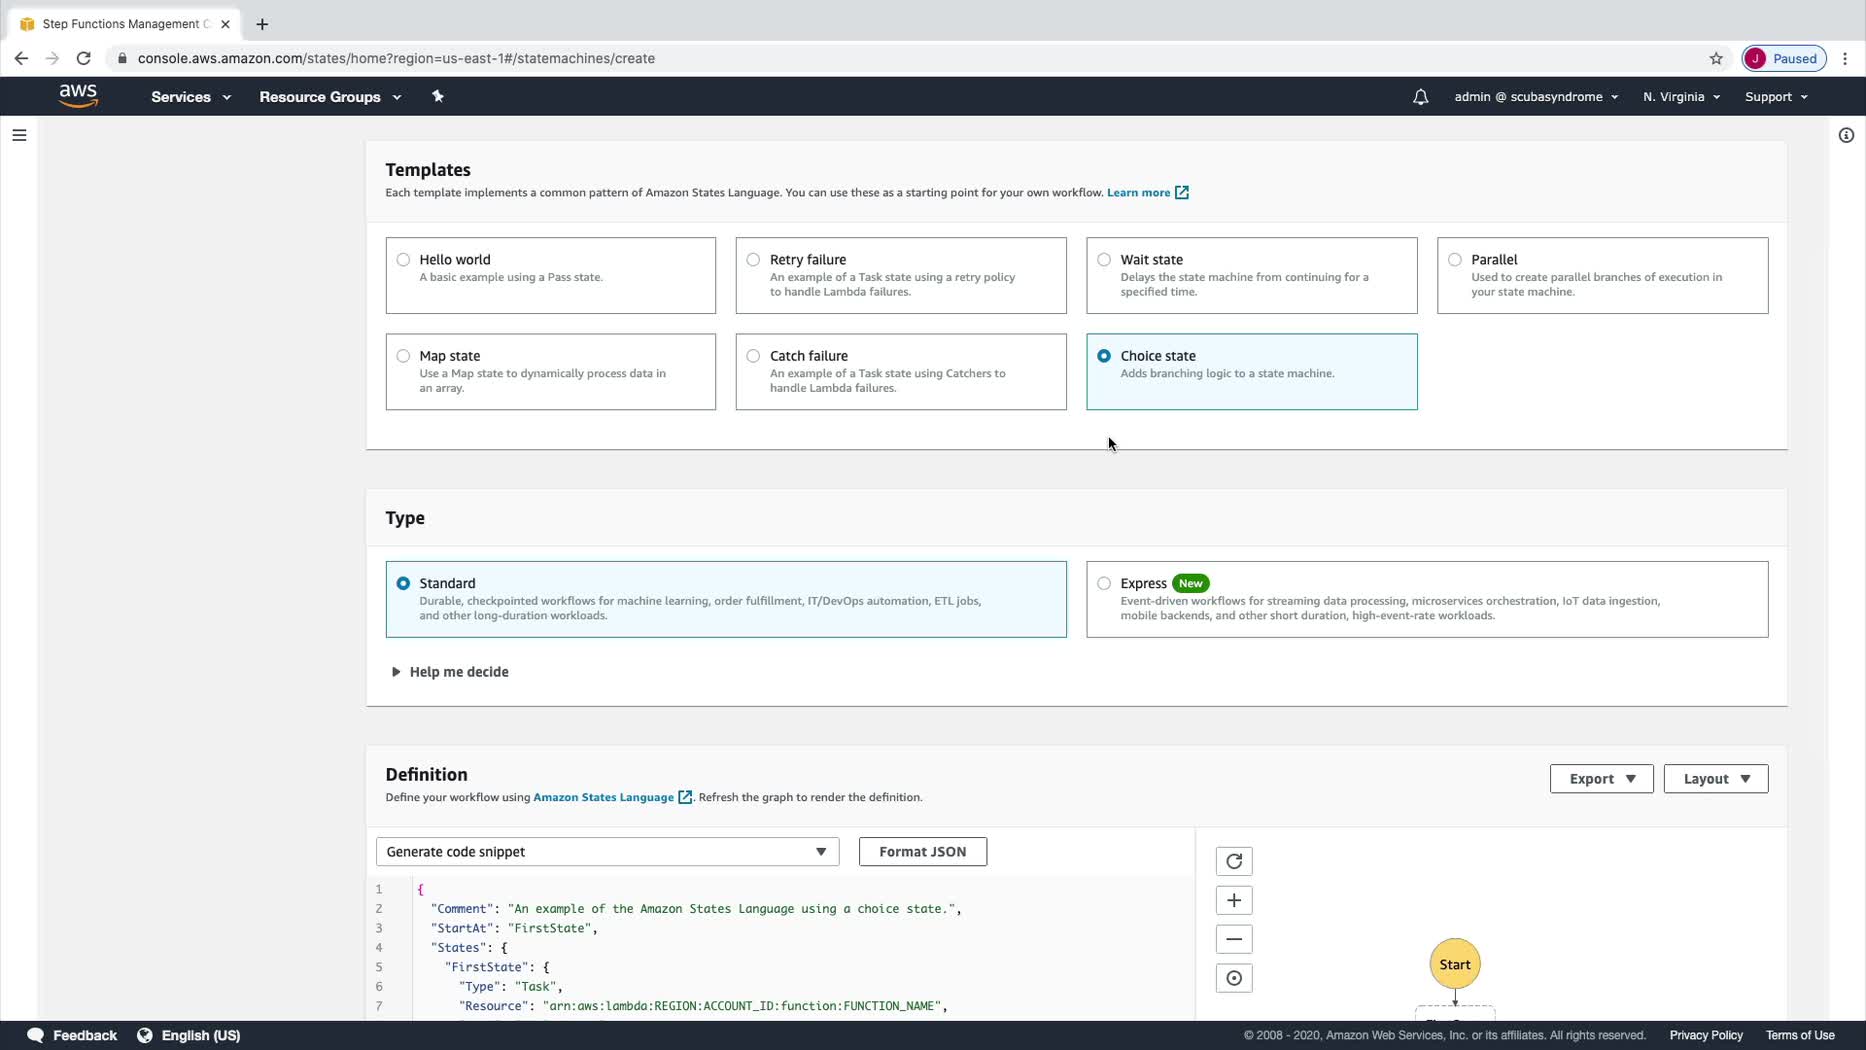The height and width of the screenshot is (1050, 1866).
Task: Click the "Type": "Task" line in code
Action: click(511, 986)
